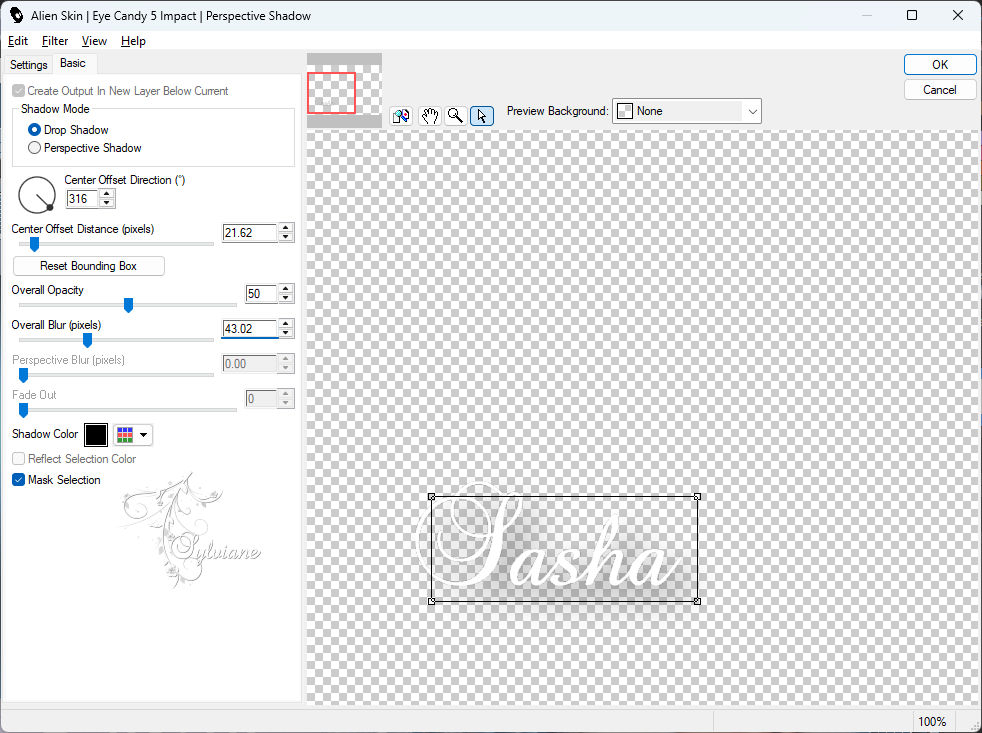Image resolution: width=982 pixels, height=733 pixels.
Task: Open the View menu
Action: pos(94,41)
